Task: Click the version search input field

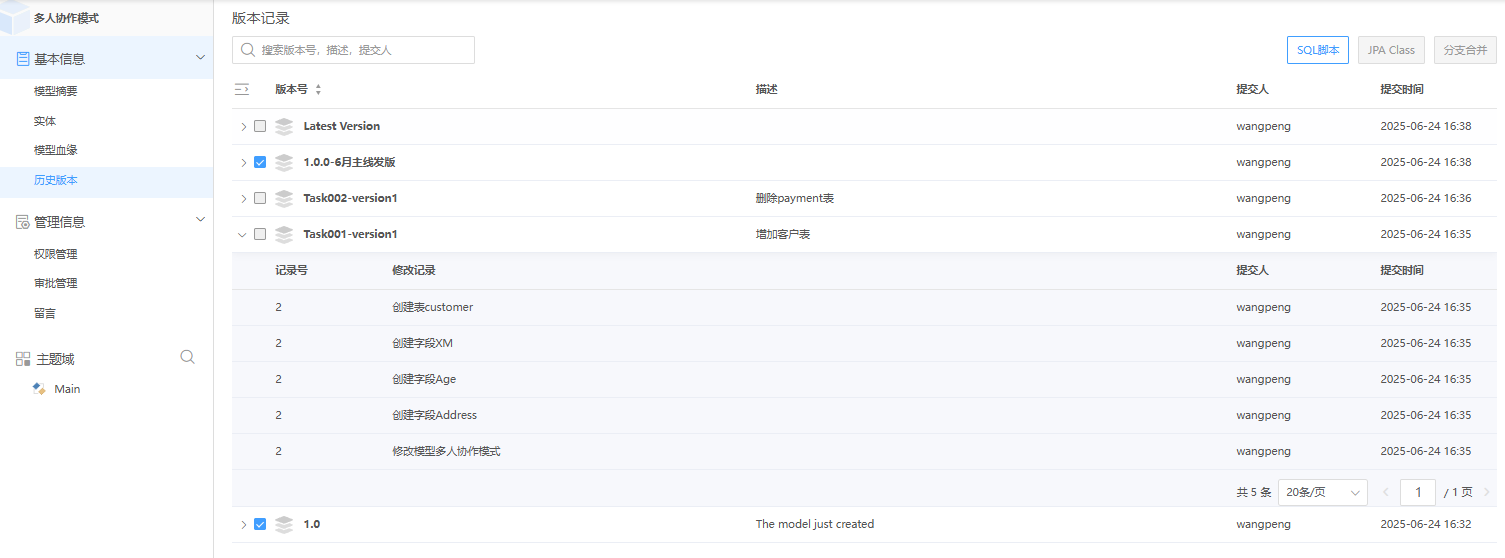Action: pos(353,50)
